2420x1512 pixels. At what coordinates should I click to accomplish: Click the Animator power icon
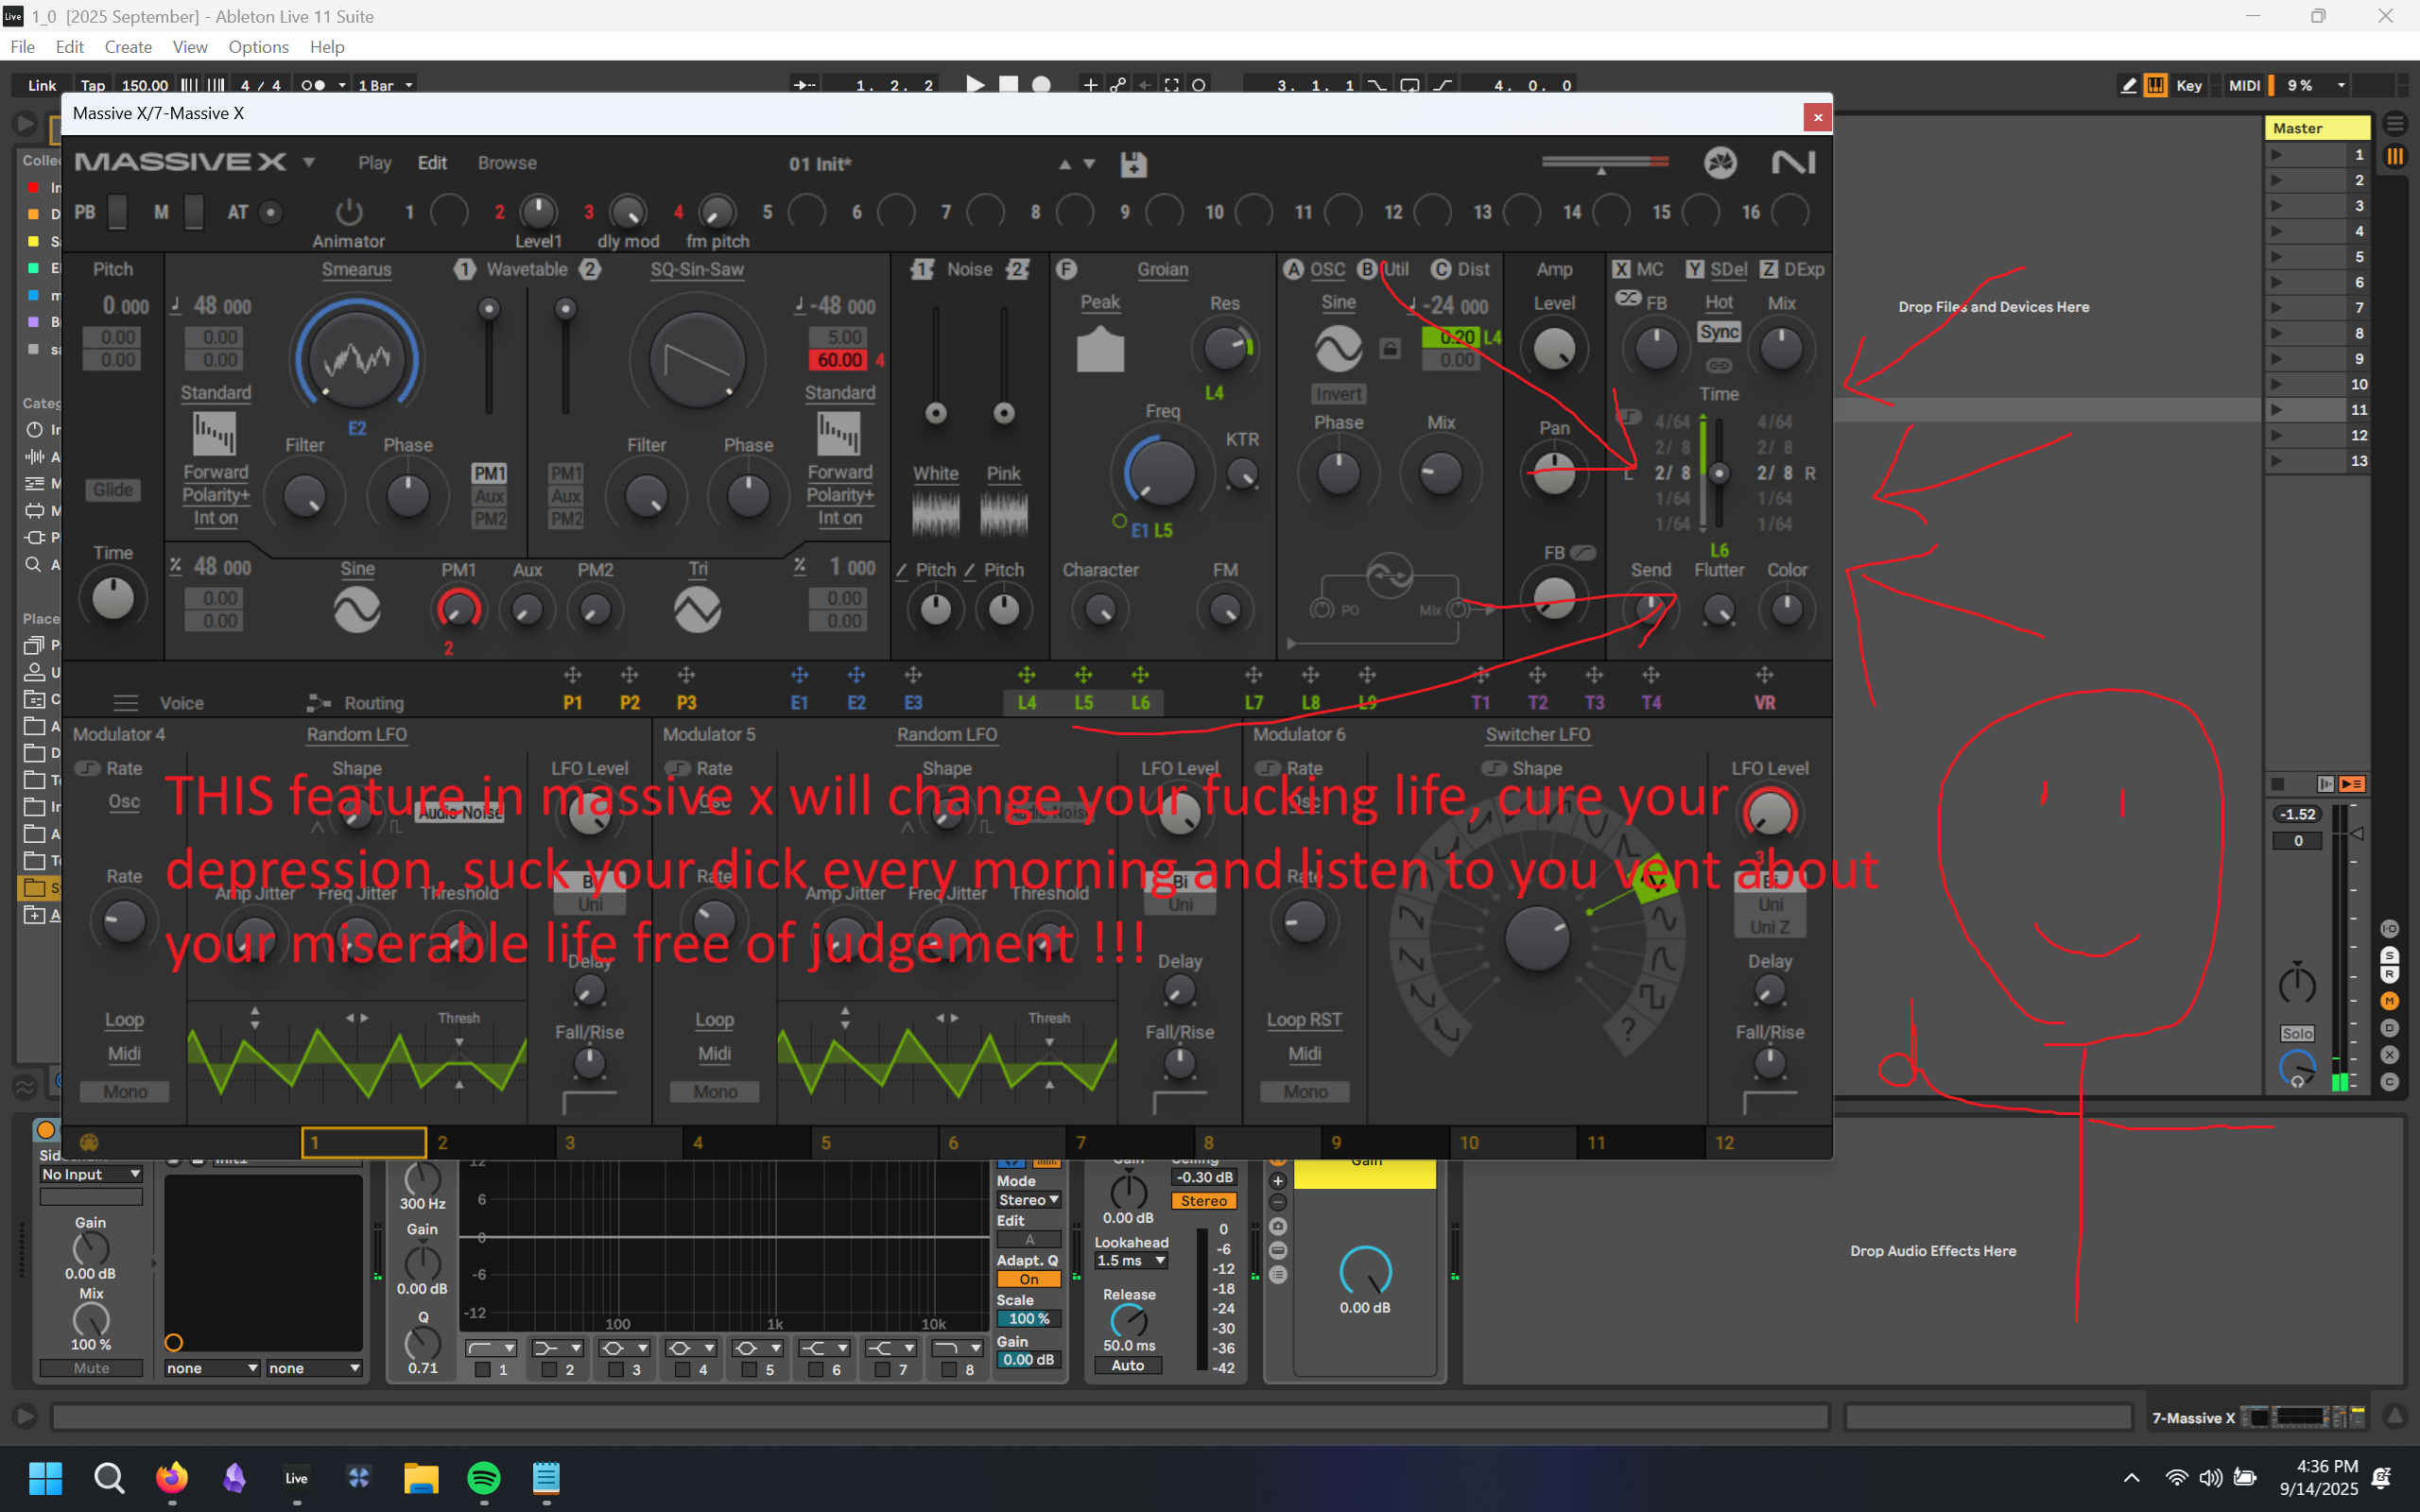pos(348,212)
